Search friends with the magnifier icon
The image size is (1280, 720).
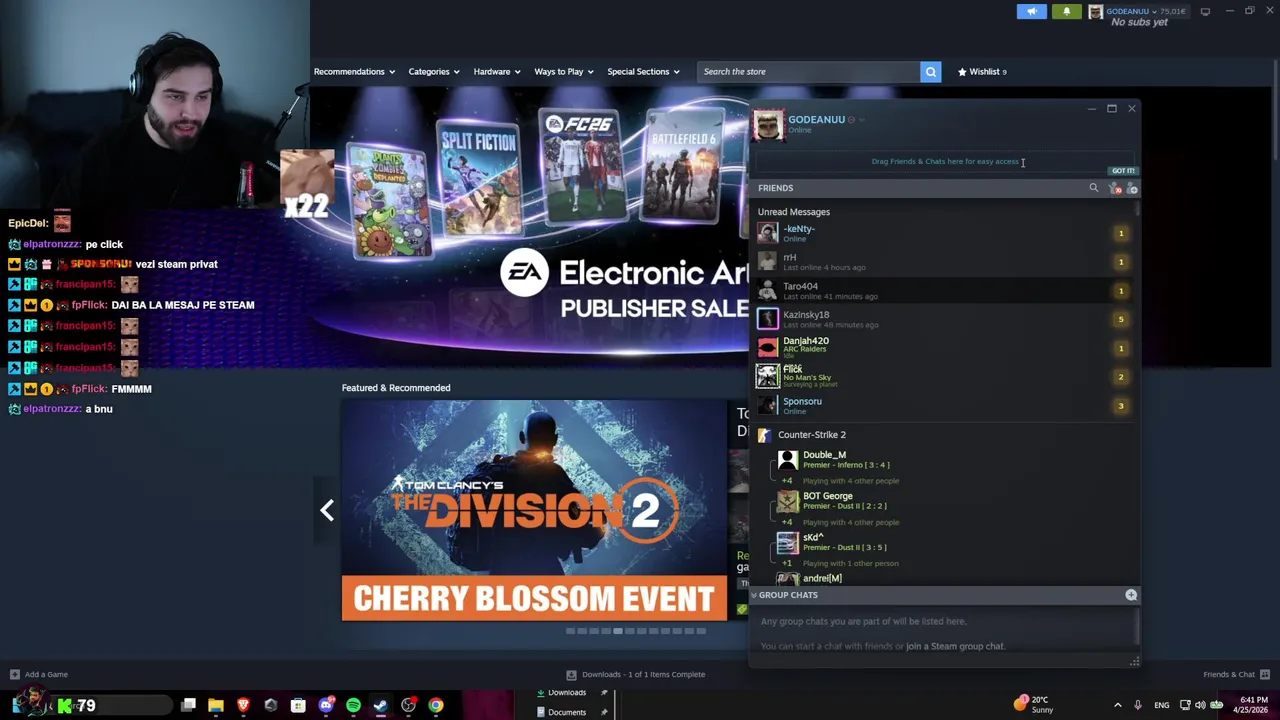point(1094,188)
